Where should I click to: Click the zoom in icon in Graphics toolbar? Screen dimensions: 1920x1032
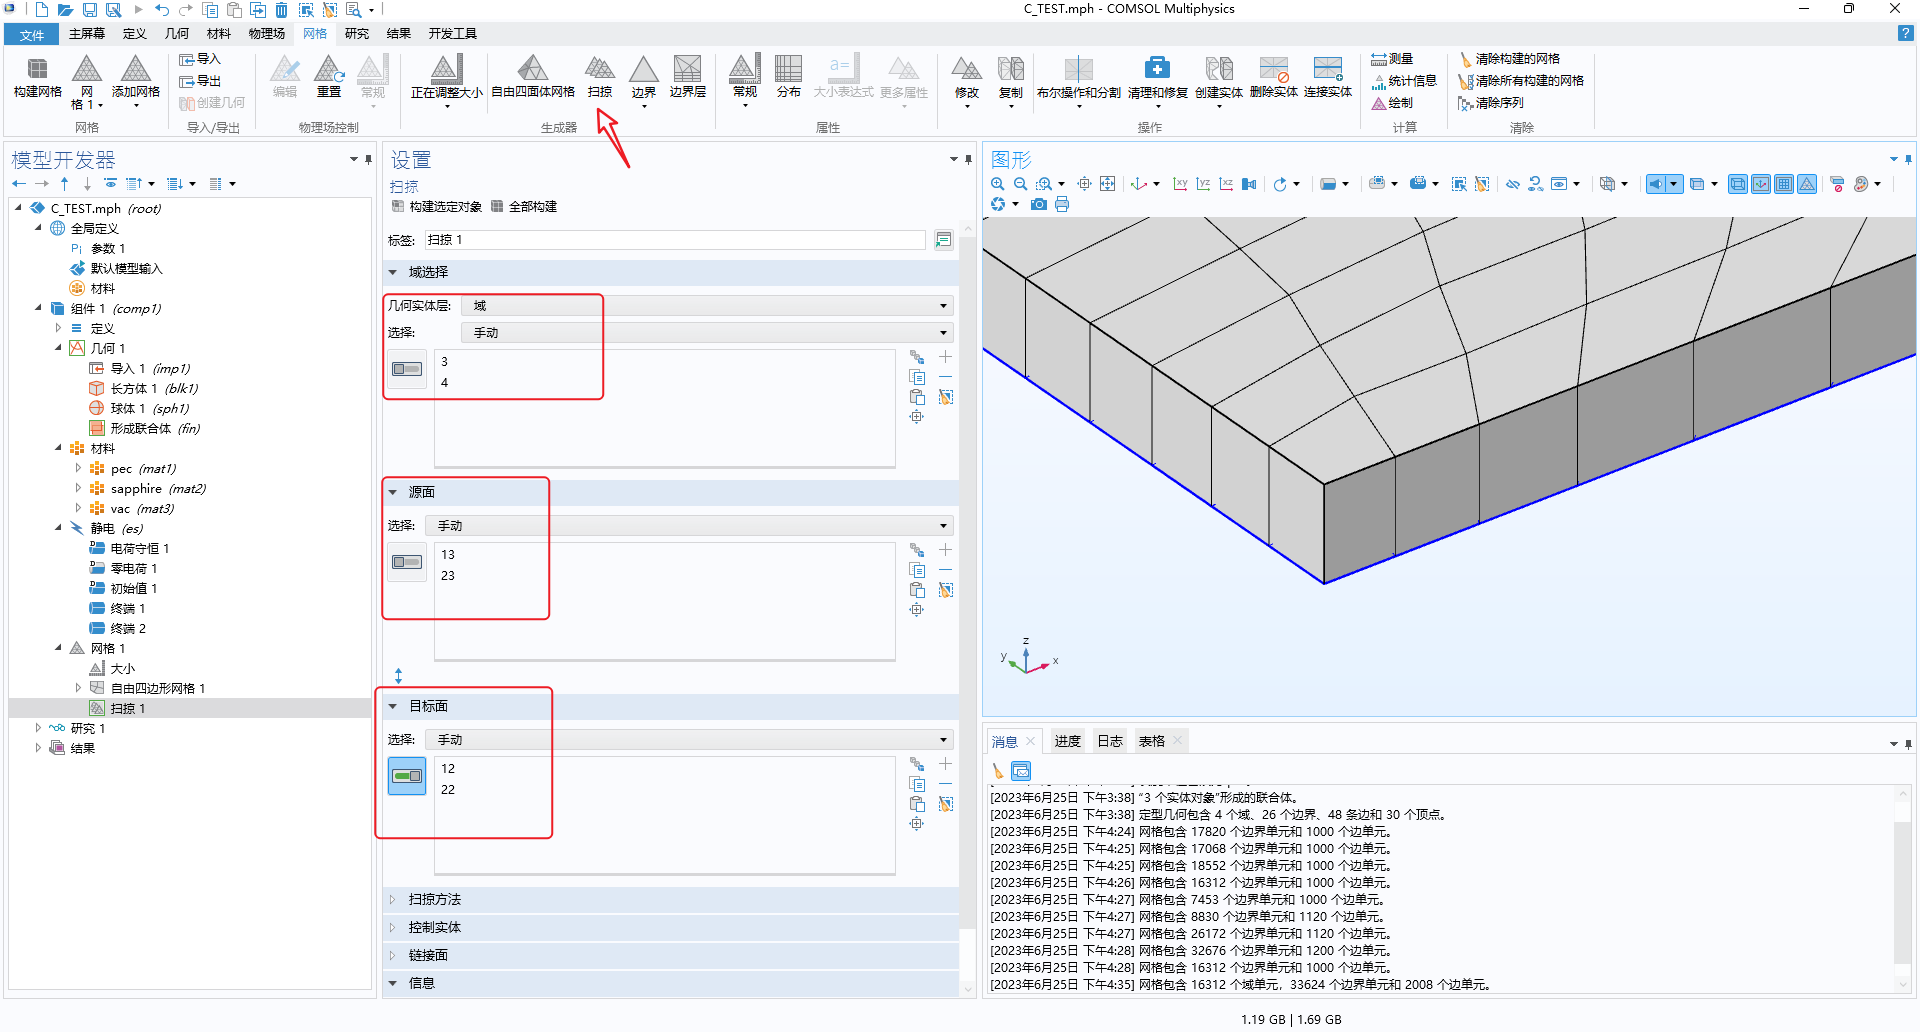[997, 184]
